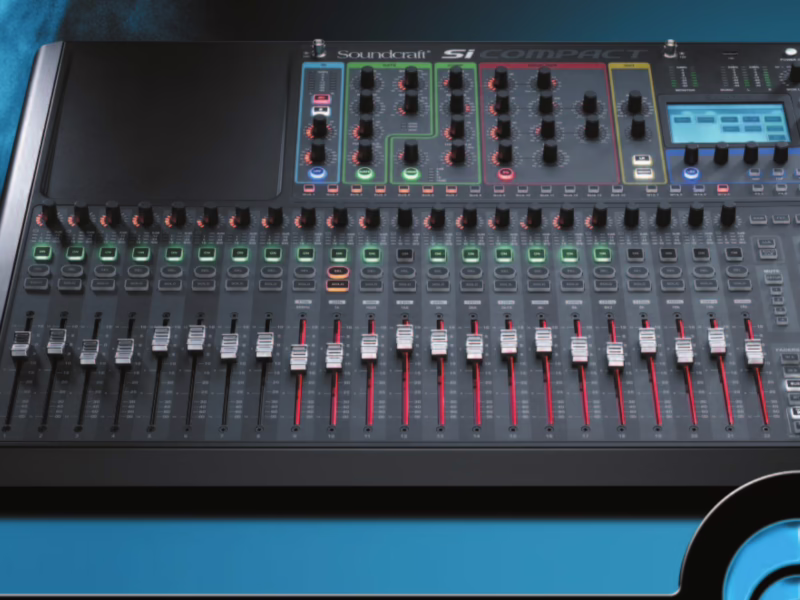This screenshot has height=600, width=800.
Task: Select the FX 1 button
Action: [758, 188]
